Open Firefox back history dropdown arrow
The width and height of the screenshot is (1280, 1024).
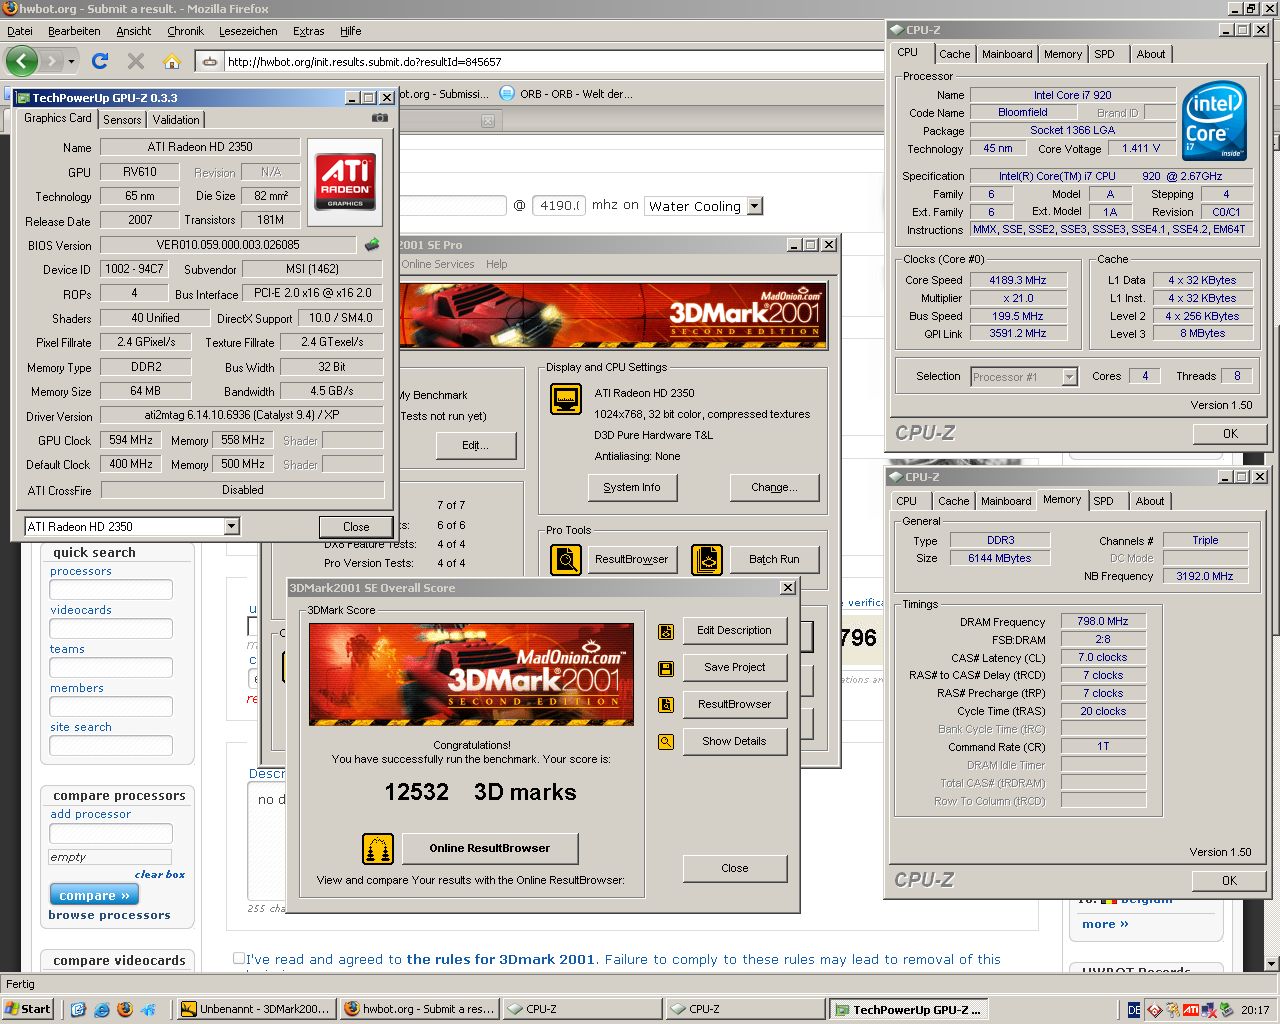click(x=71, y=62)
